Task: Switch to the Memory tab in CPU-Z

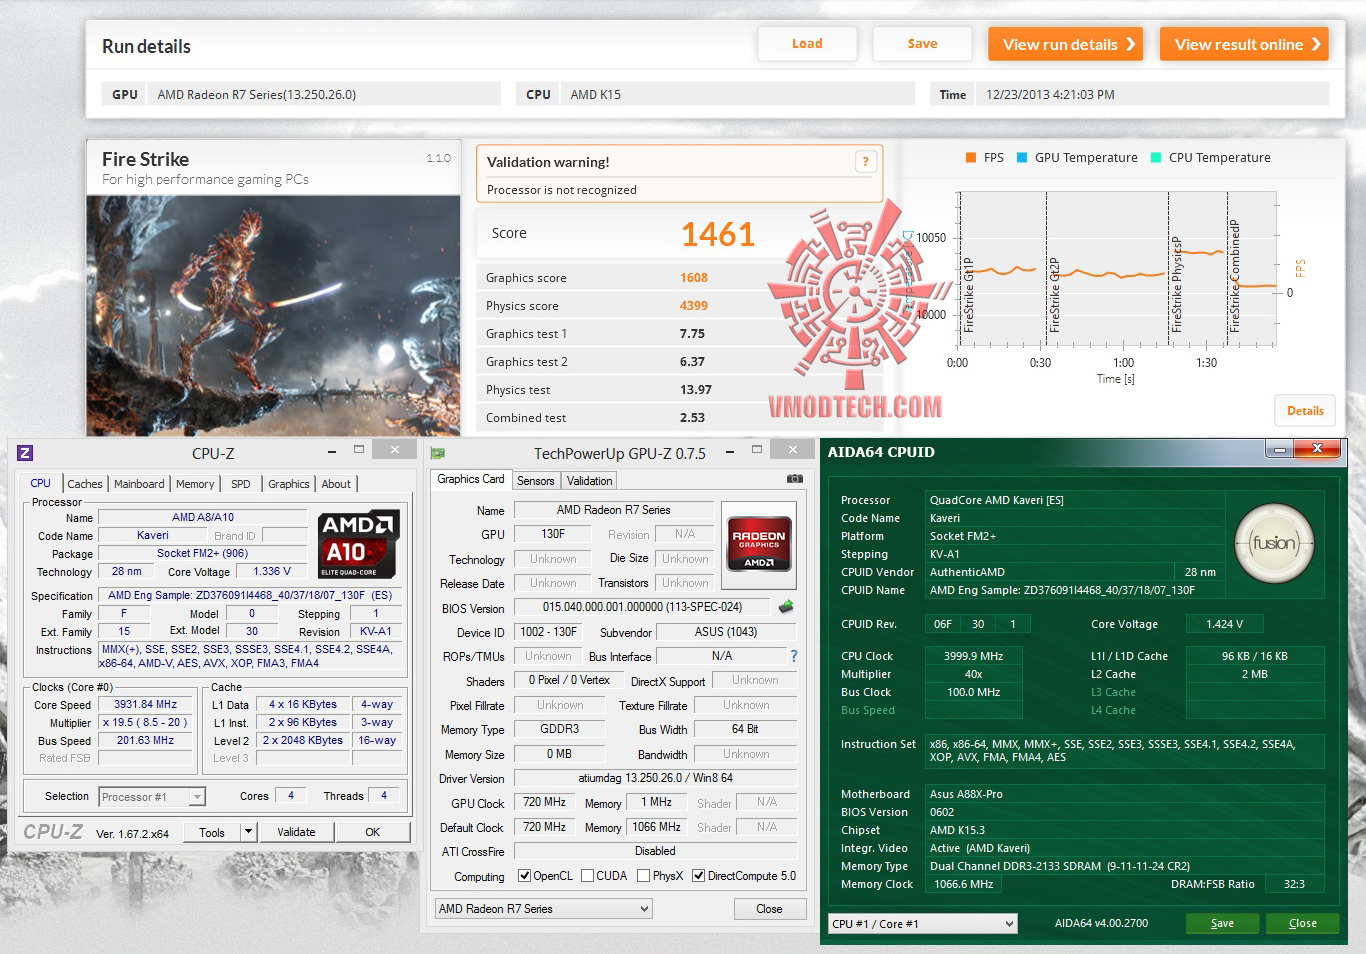Action: coord(195,484)
